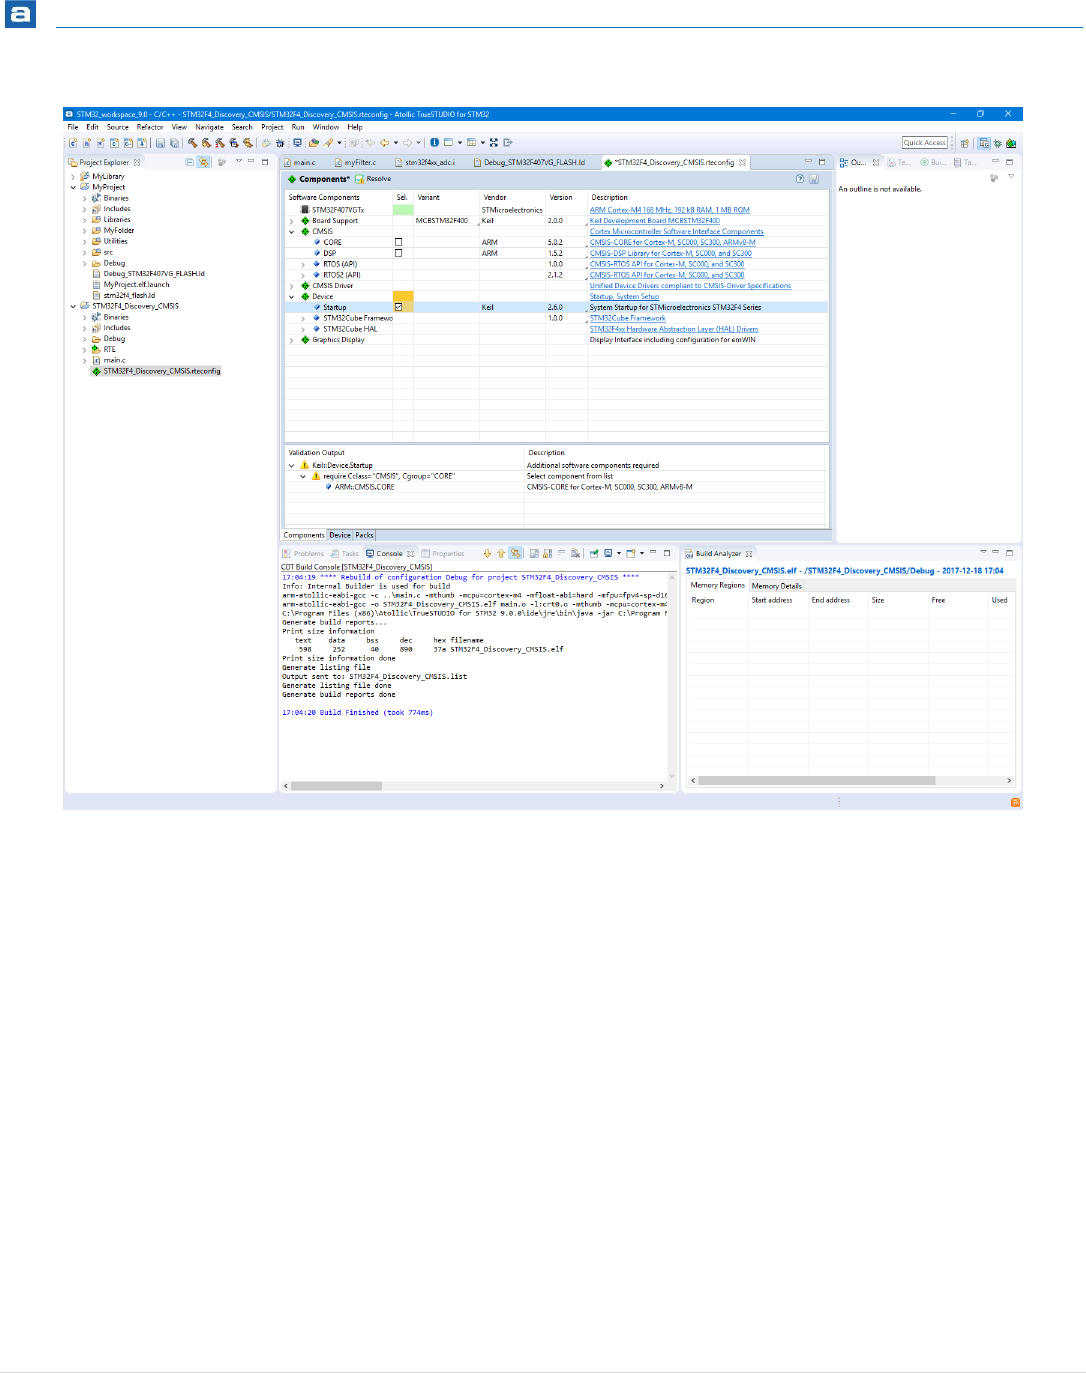The width and height of the screenshot is (1086, 1373).
Task: Collapse Keil::Device.Startup validation item
Action: coord(292,465)
